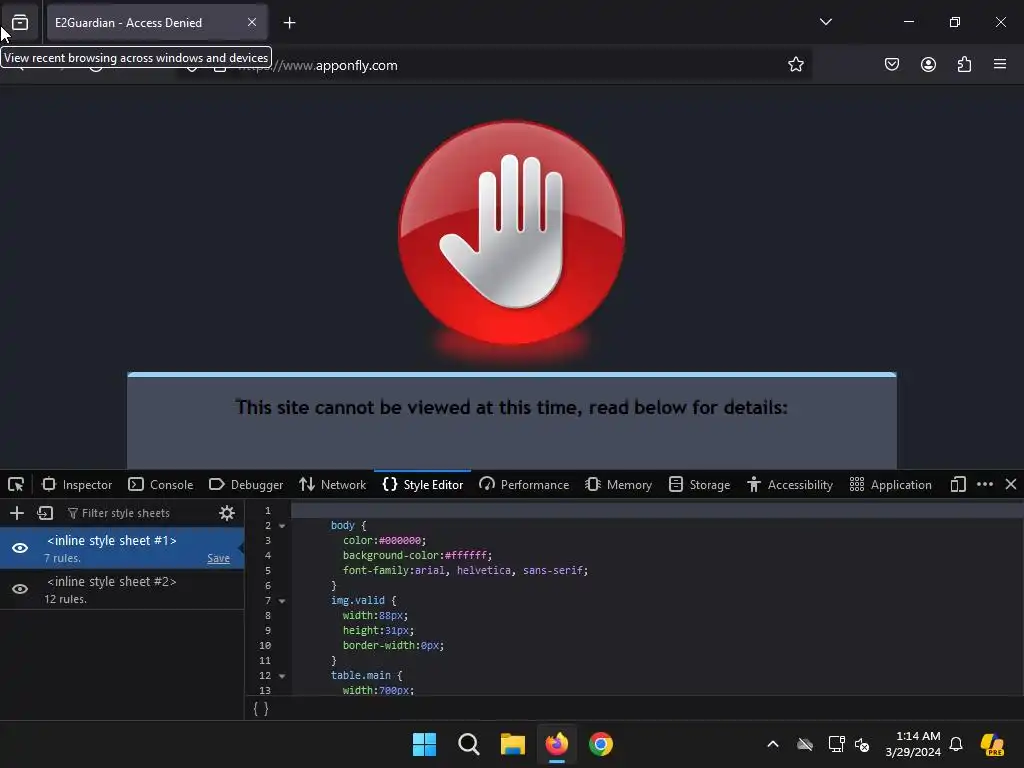Open the Firefox account icon
The image size is (1024, 768).
pos(928,64)
